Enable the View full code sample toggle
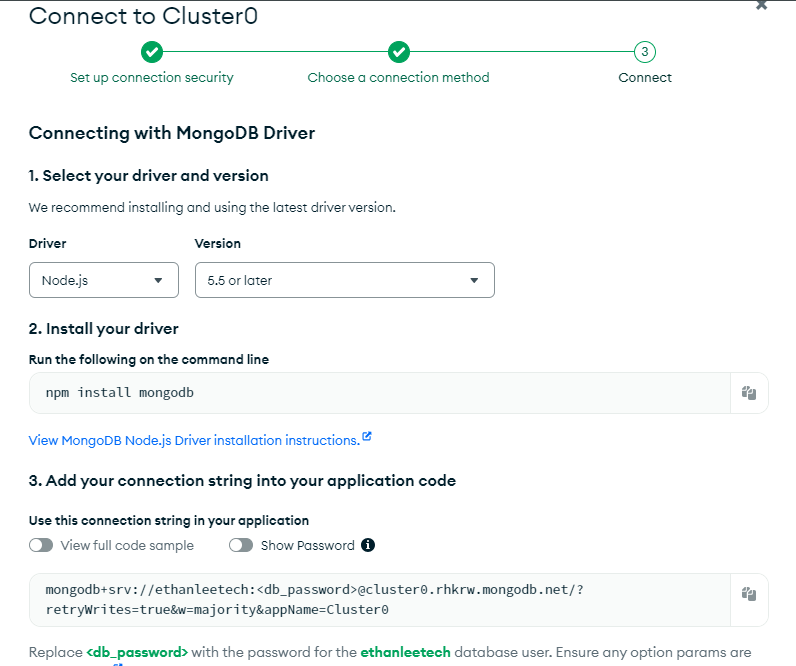The width and height of the screenshot is (796, 666). 41,545
